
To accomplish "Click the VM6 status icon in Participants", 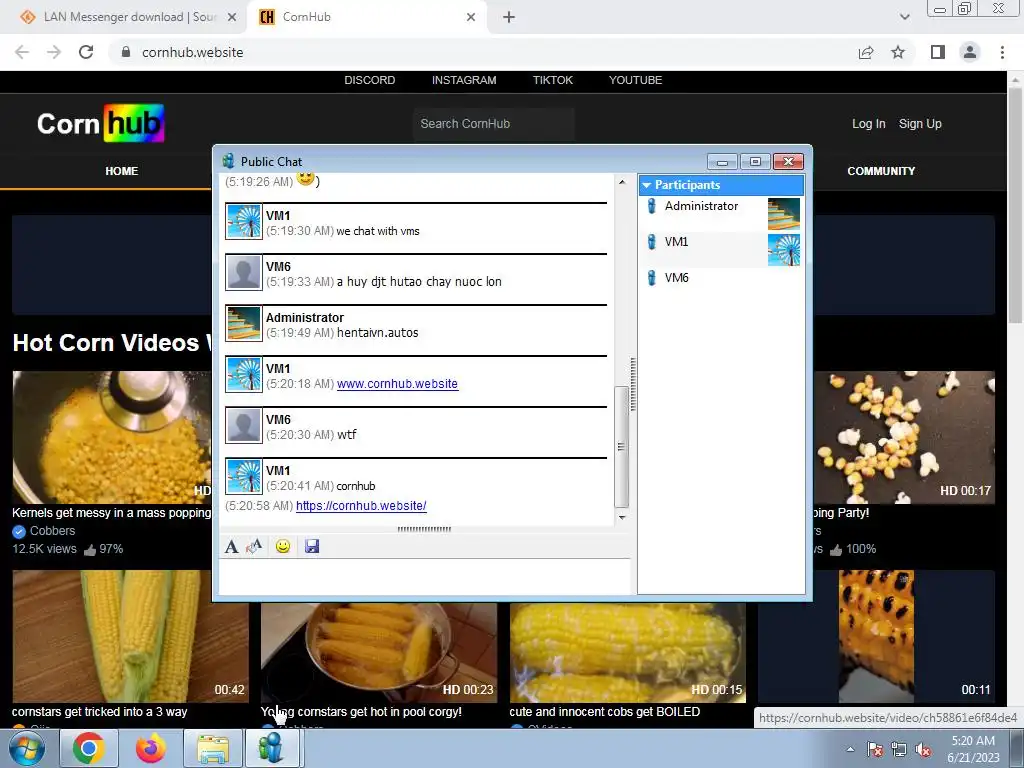I will [x=651, y=278].
